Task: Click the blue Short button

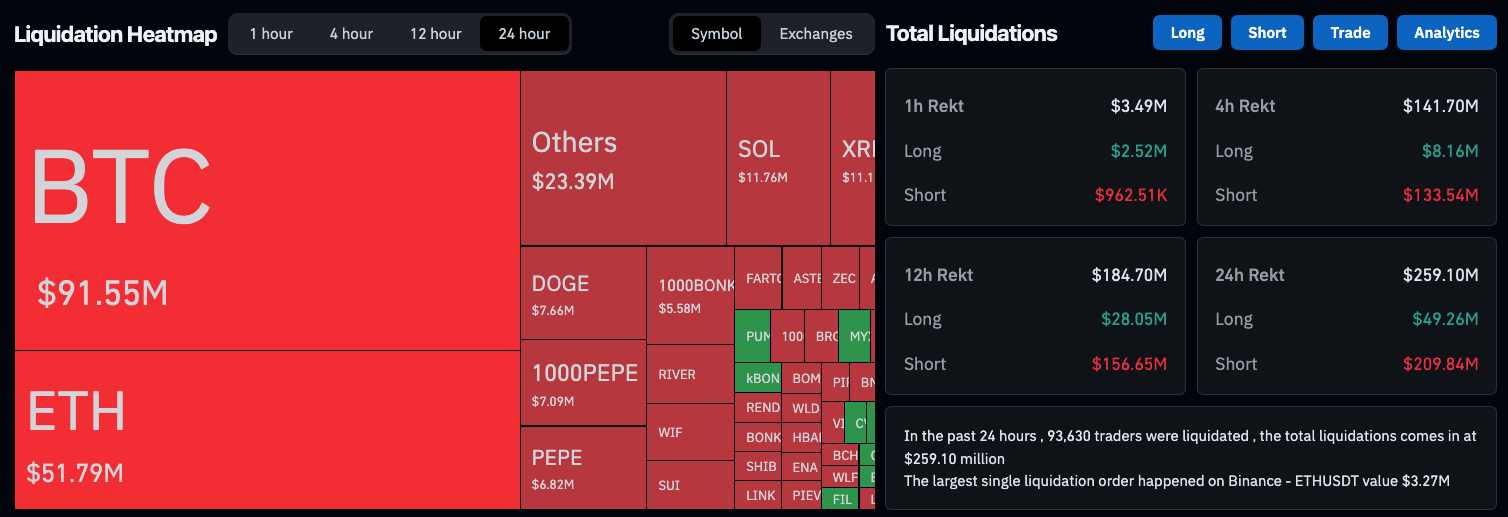Action: coord(1267,33)
